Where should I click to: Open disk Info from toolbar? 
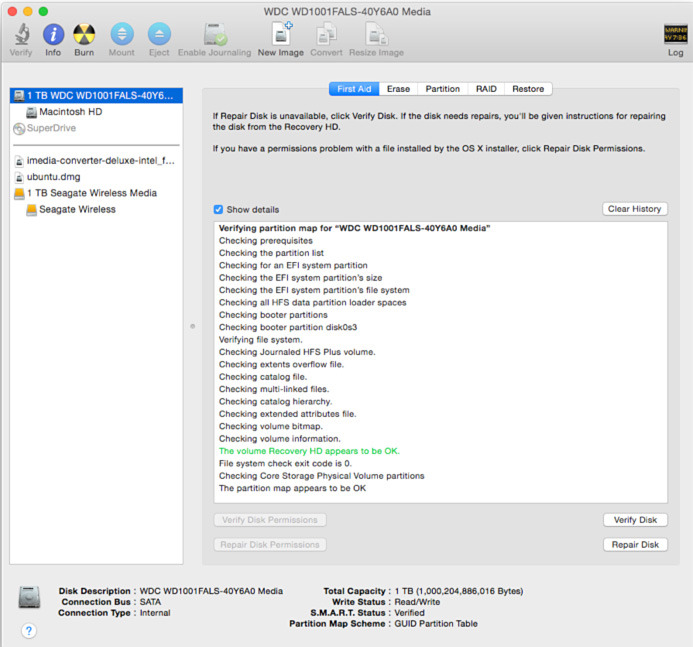click(x=53, y=34)
